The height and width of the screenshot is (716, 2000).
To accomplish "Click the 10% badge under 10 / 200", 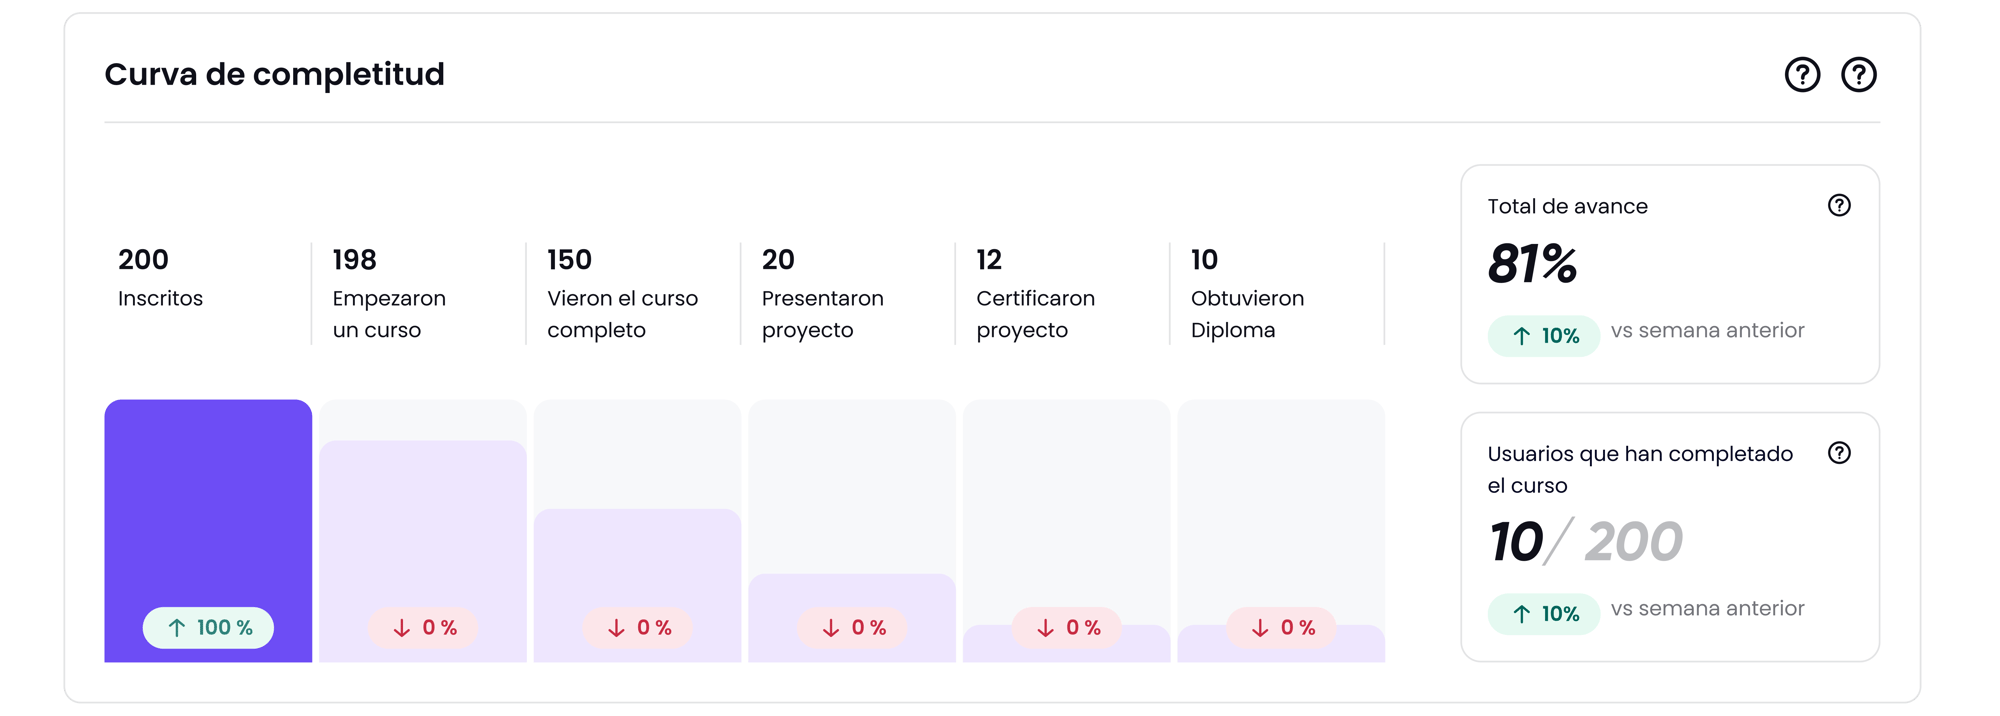I will click(x=1544, y=614).
